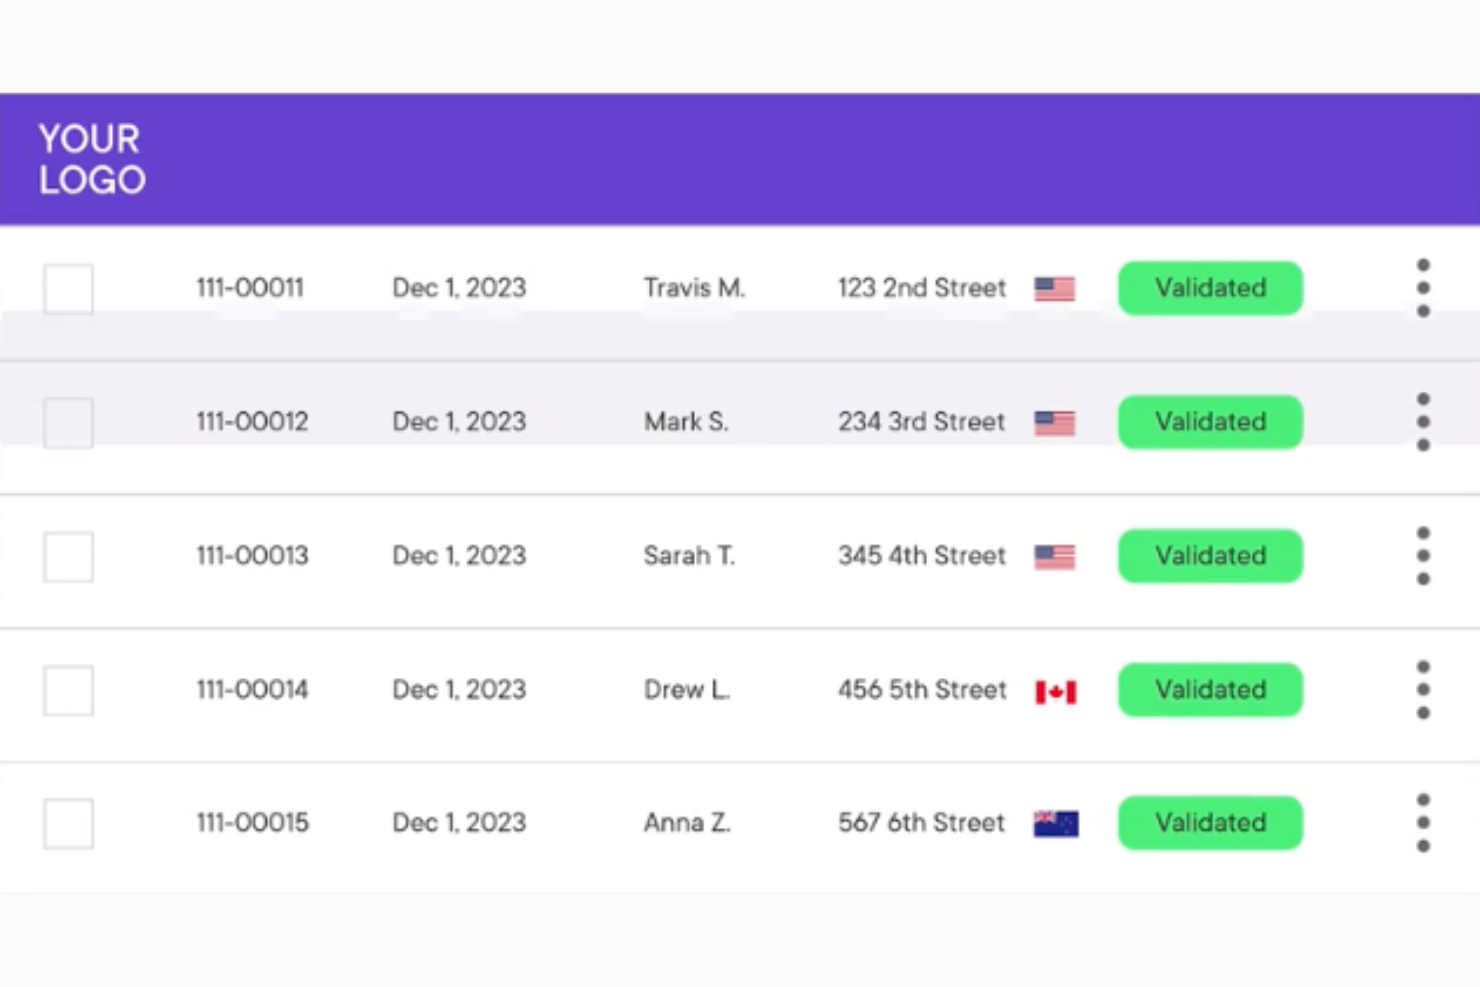Click the Validated badge for record 111-00014
This screenshot has width=1480, height=987.
click(x=1210, y=689)
